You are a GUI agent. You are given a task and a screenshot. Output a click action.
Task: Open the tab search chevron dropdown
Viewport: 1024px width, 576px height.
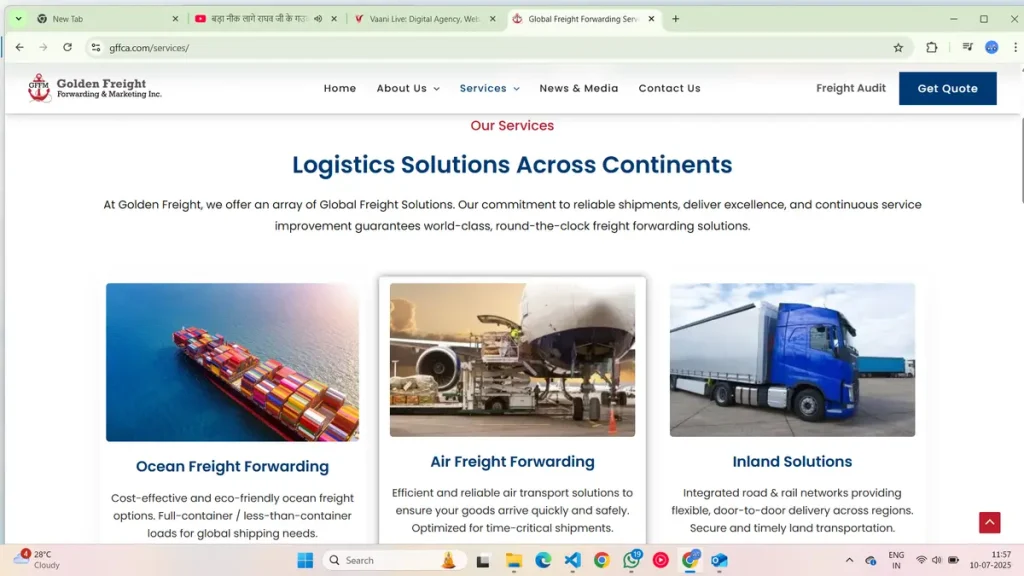tap(18, 19)
